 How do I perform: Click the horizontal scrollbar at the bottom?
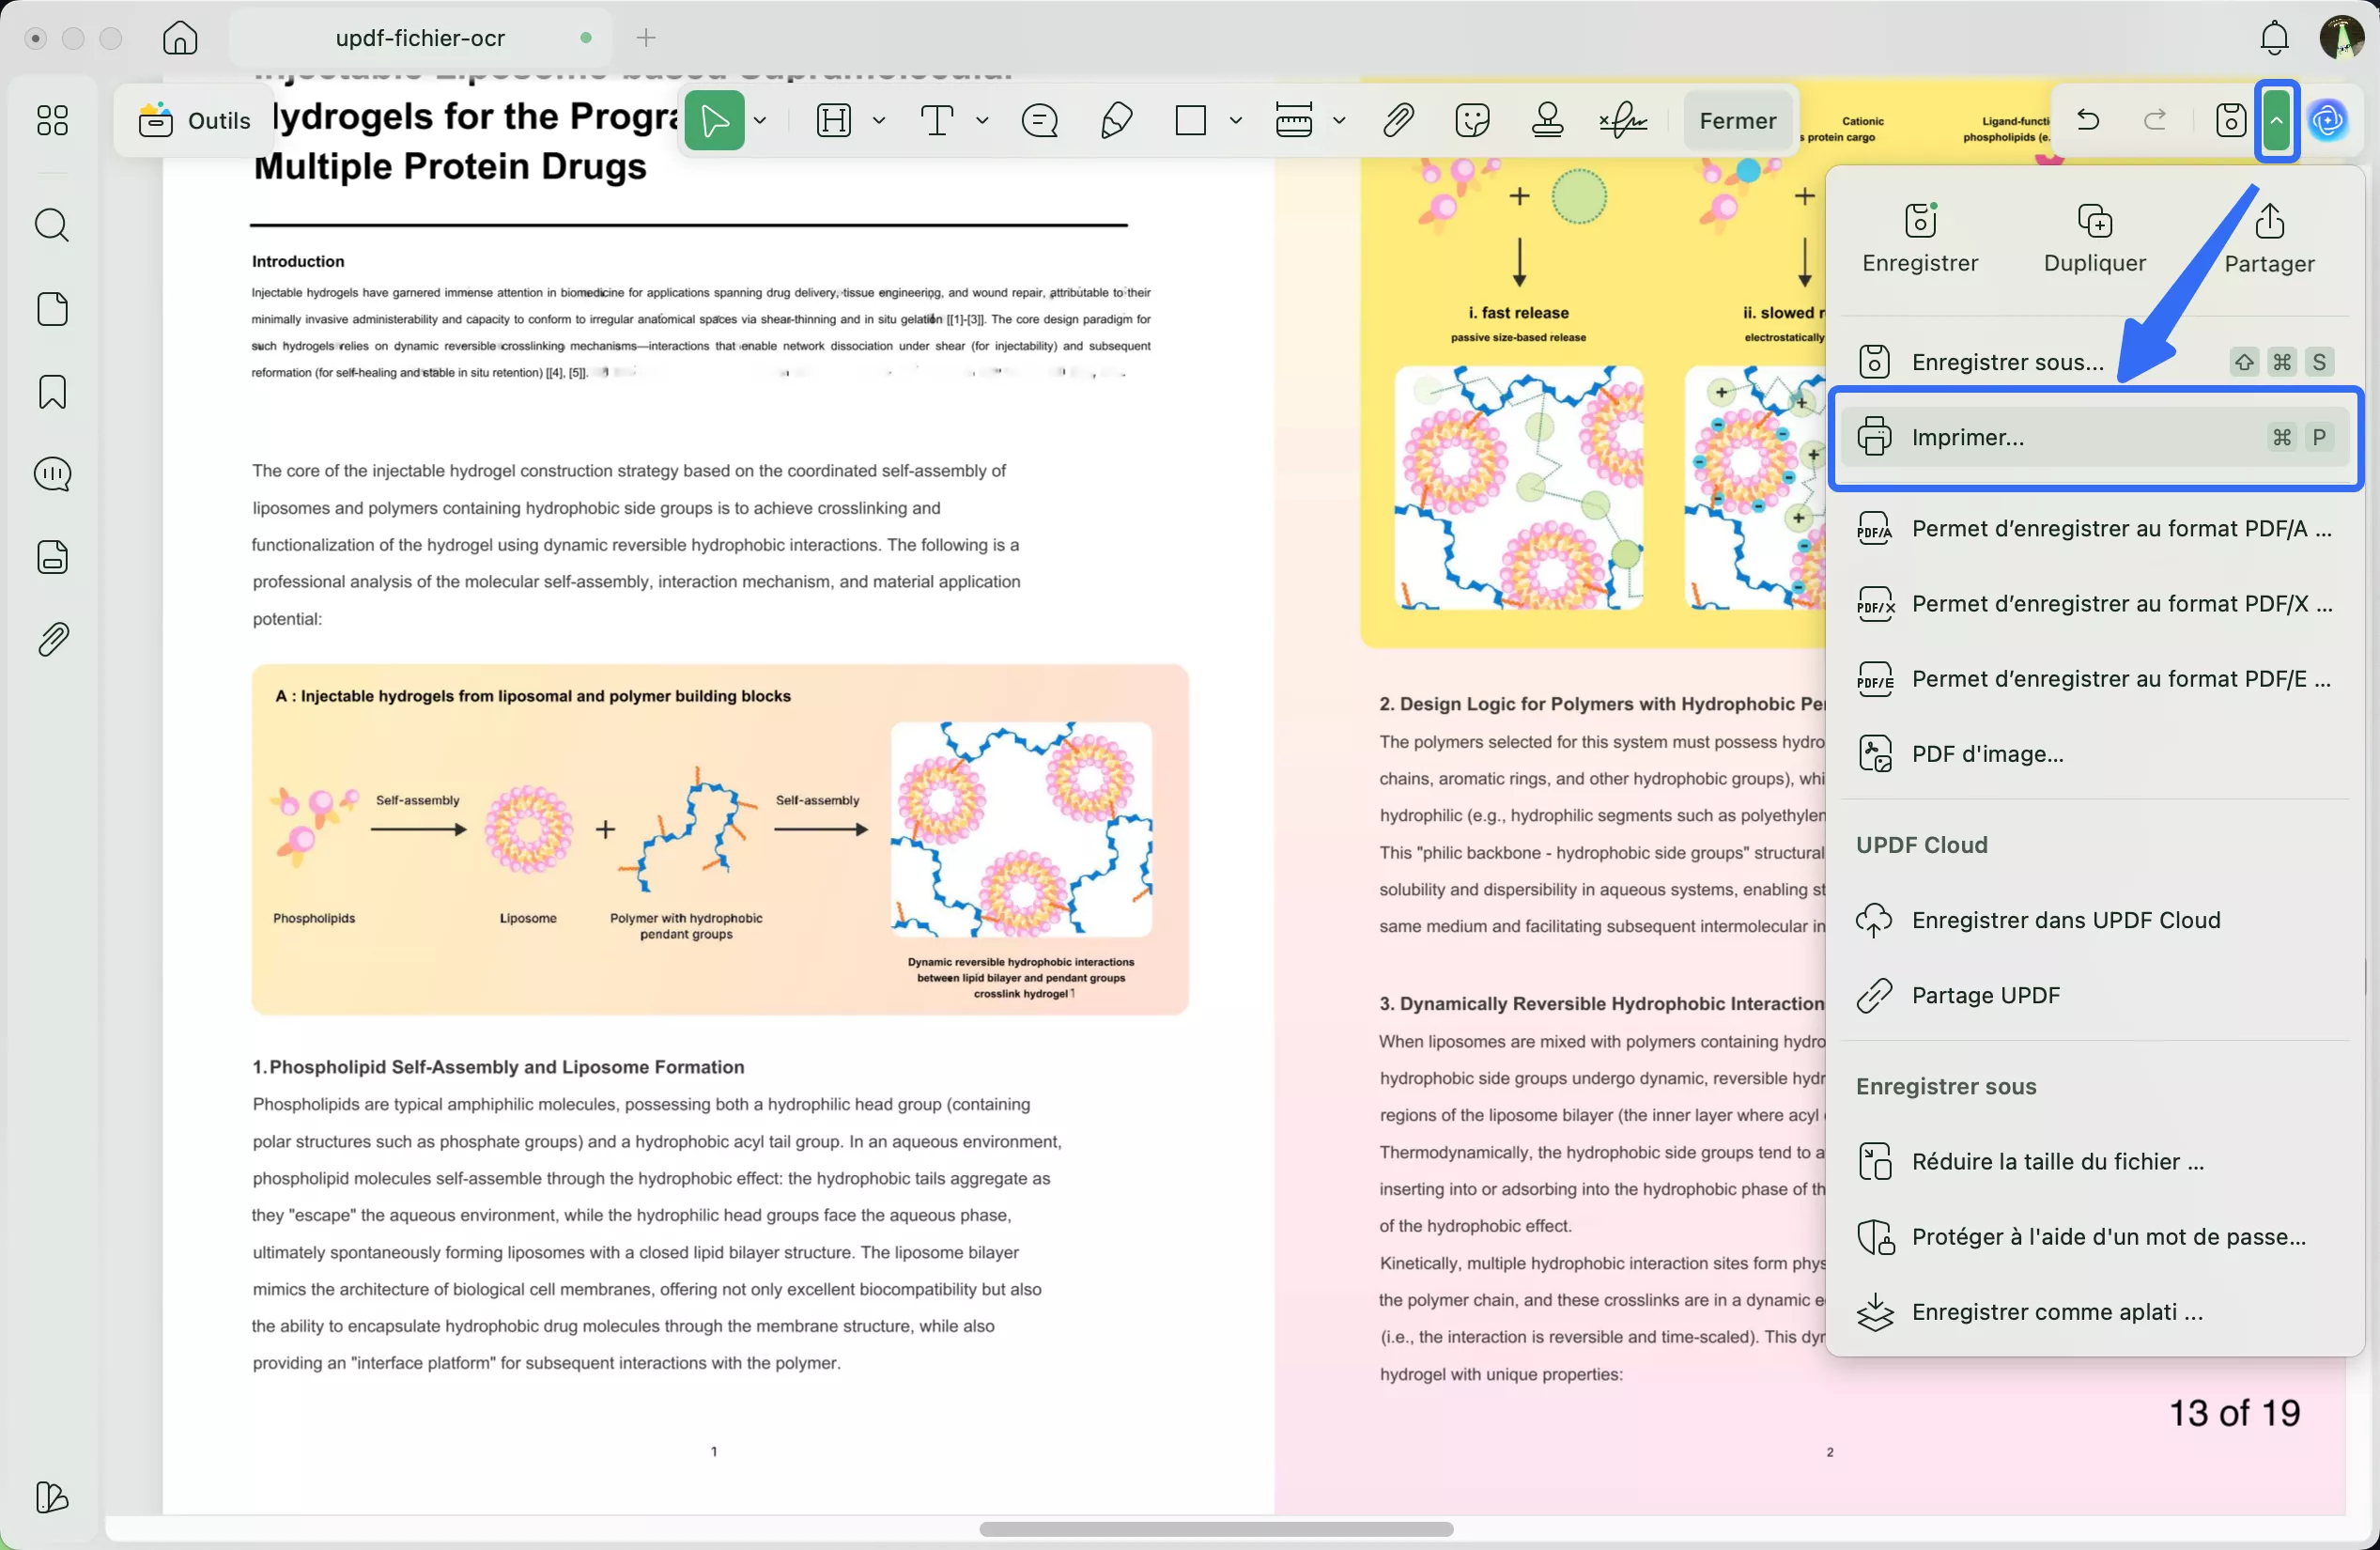pyautogui.click(x=1214, y=1529)
